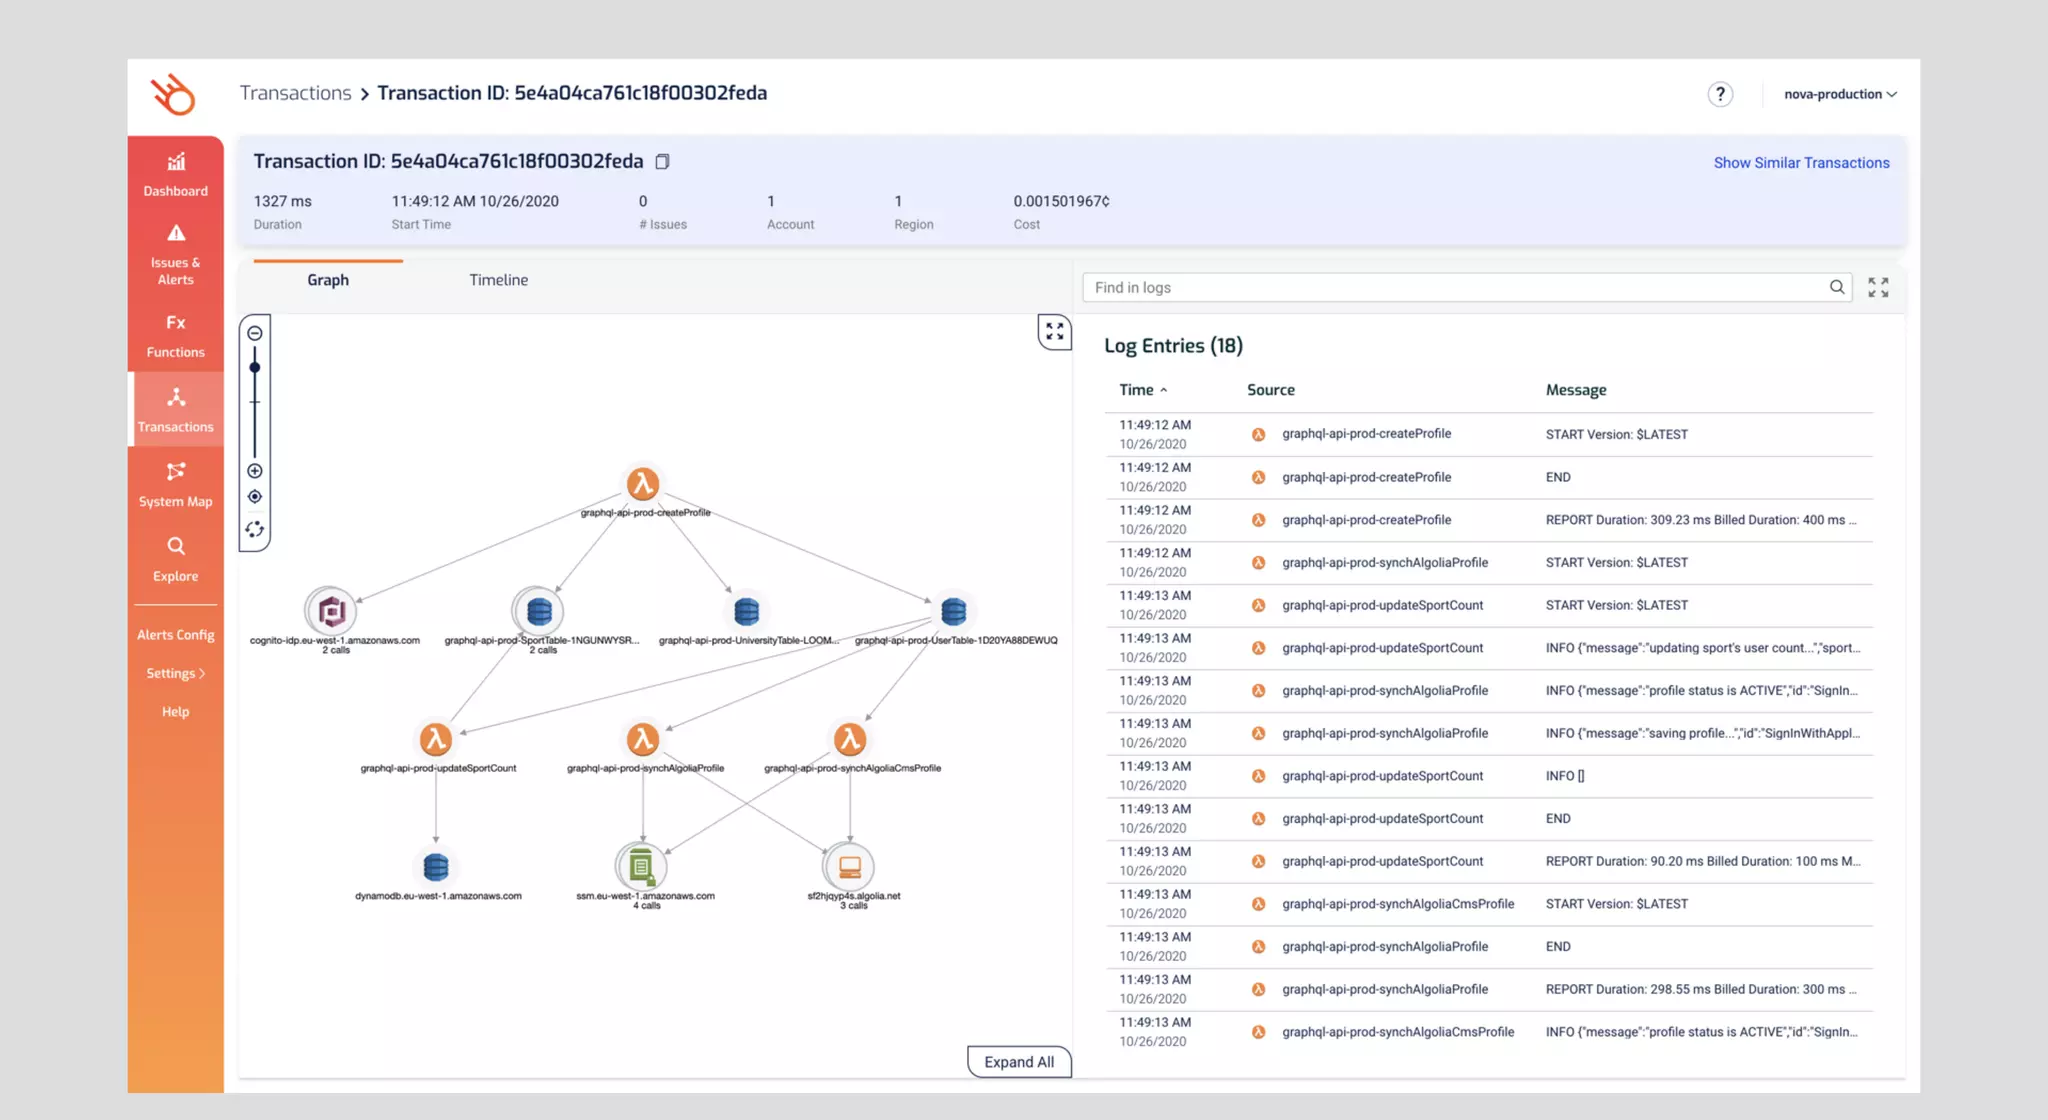Click the graph zoom-out minus icon
The height and width of the screenshot is (1120, 2048).
(x=255, y=333)
